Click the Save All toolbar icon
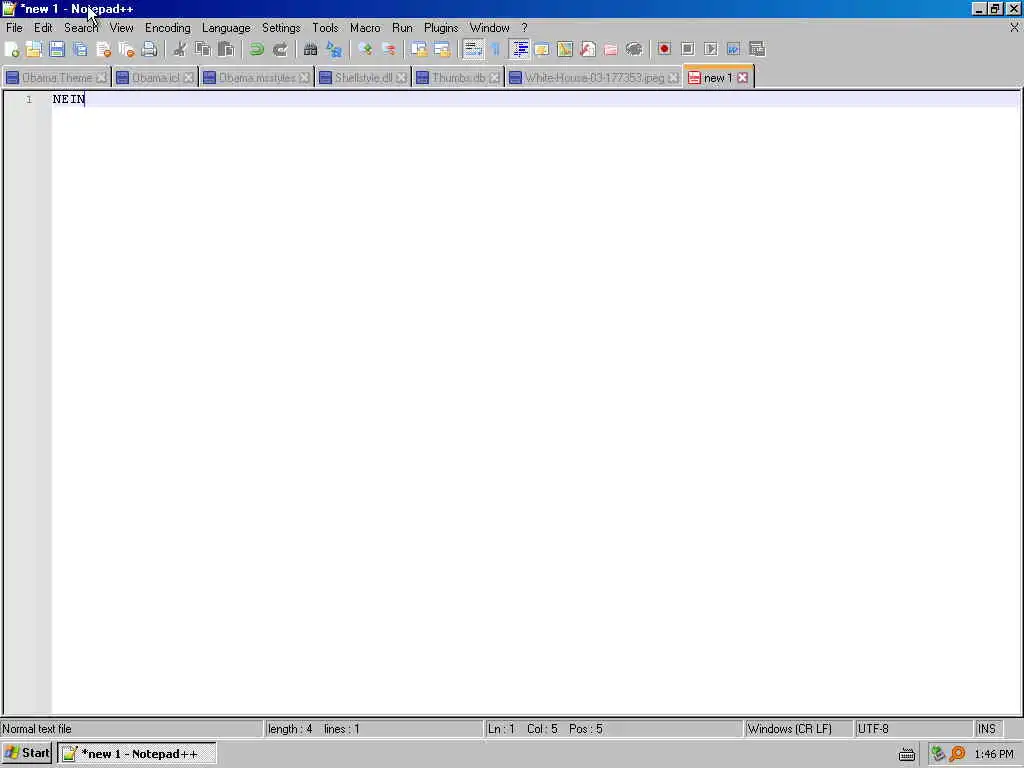1024x768 pixels. tap(80, 49)
